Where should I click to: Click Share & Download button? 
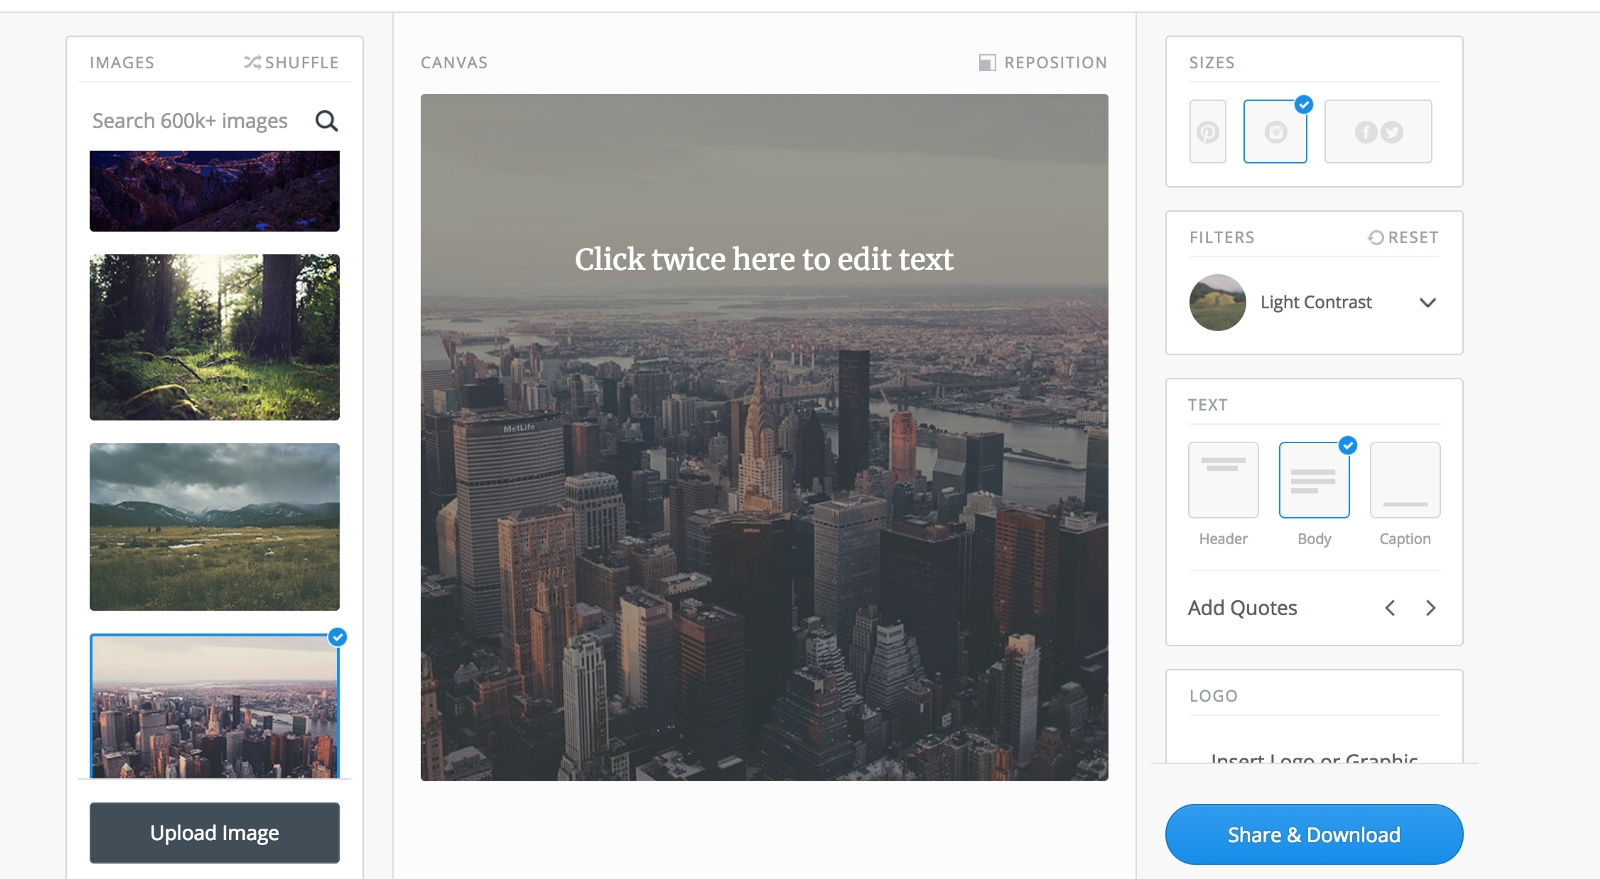1314,835
